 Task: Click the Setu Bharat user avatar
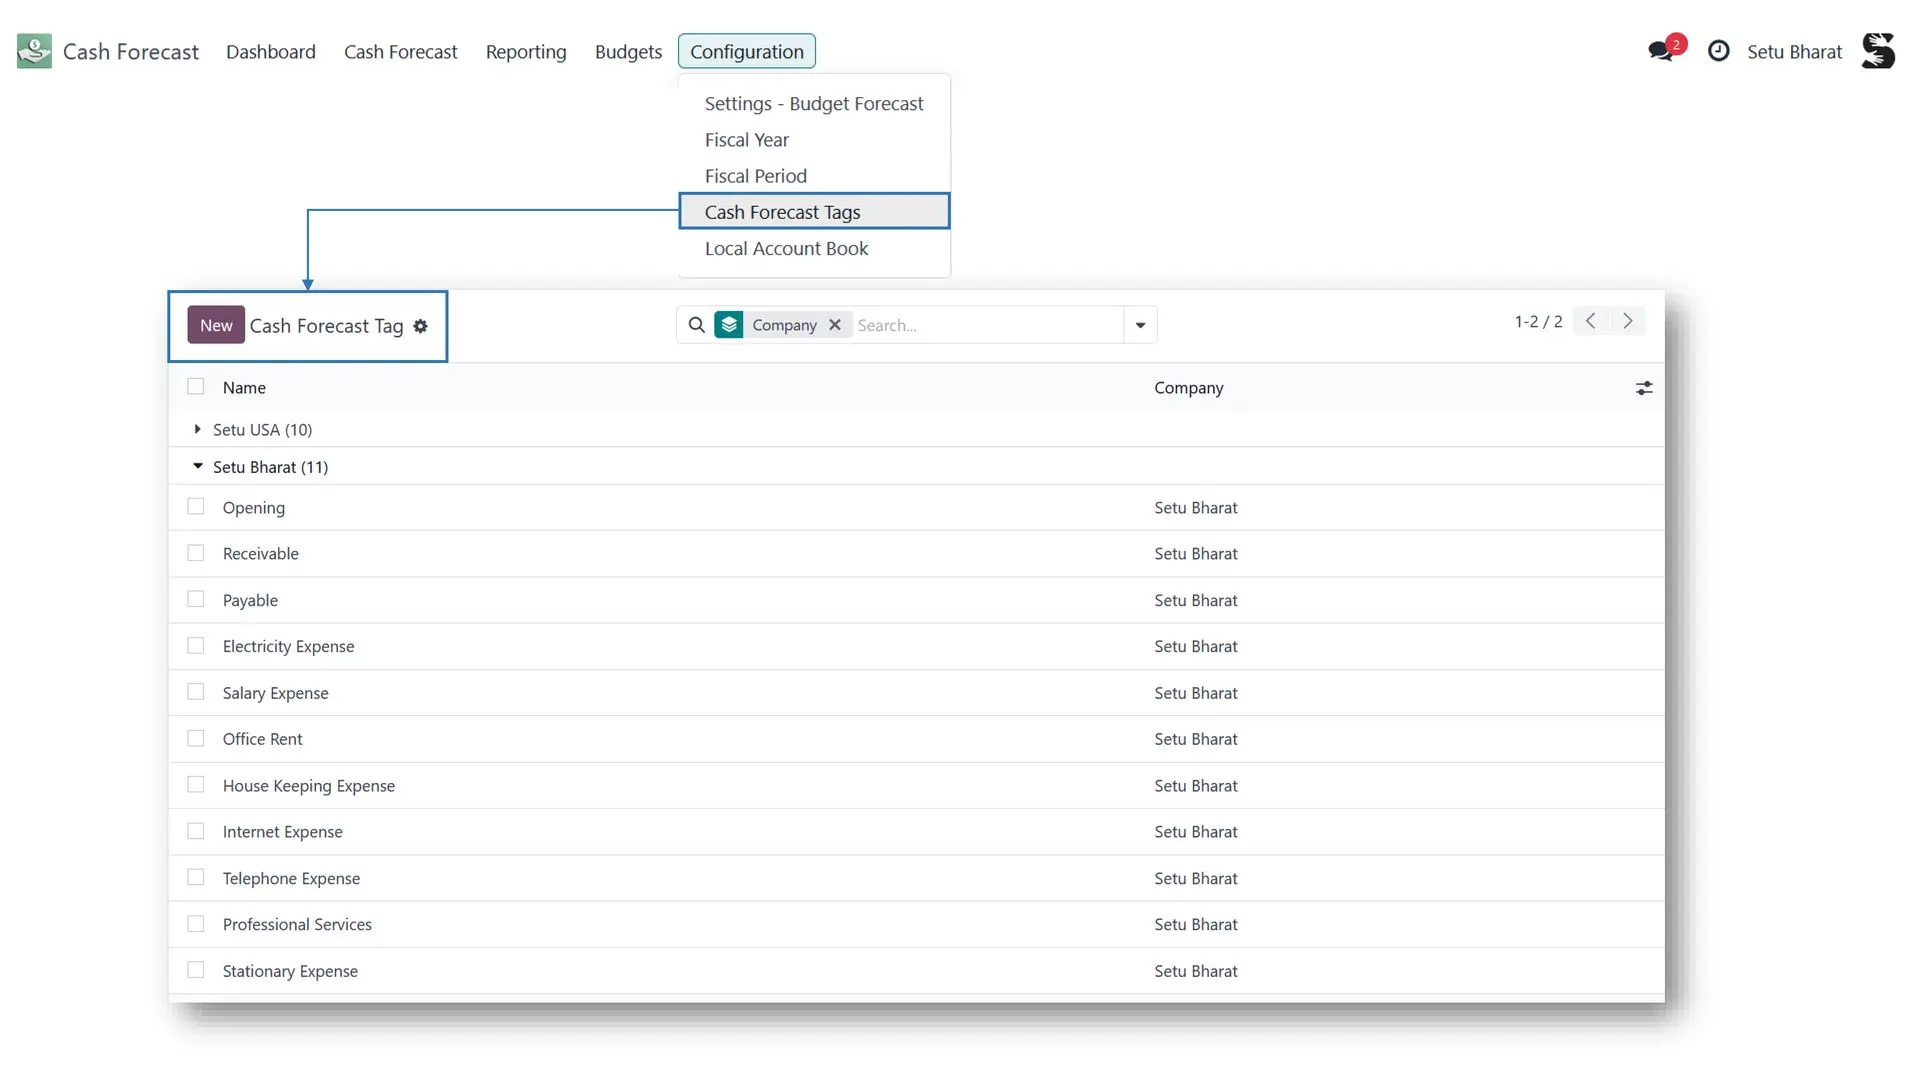tap(1878, 51)
